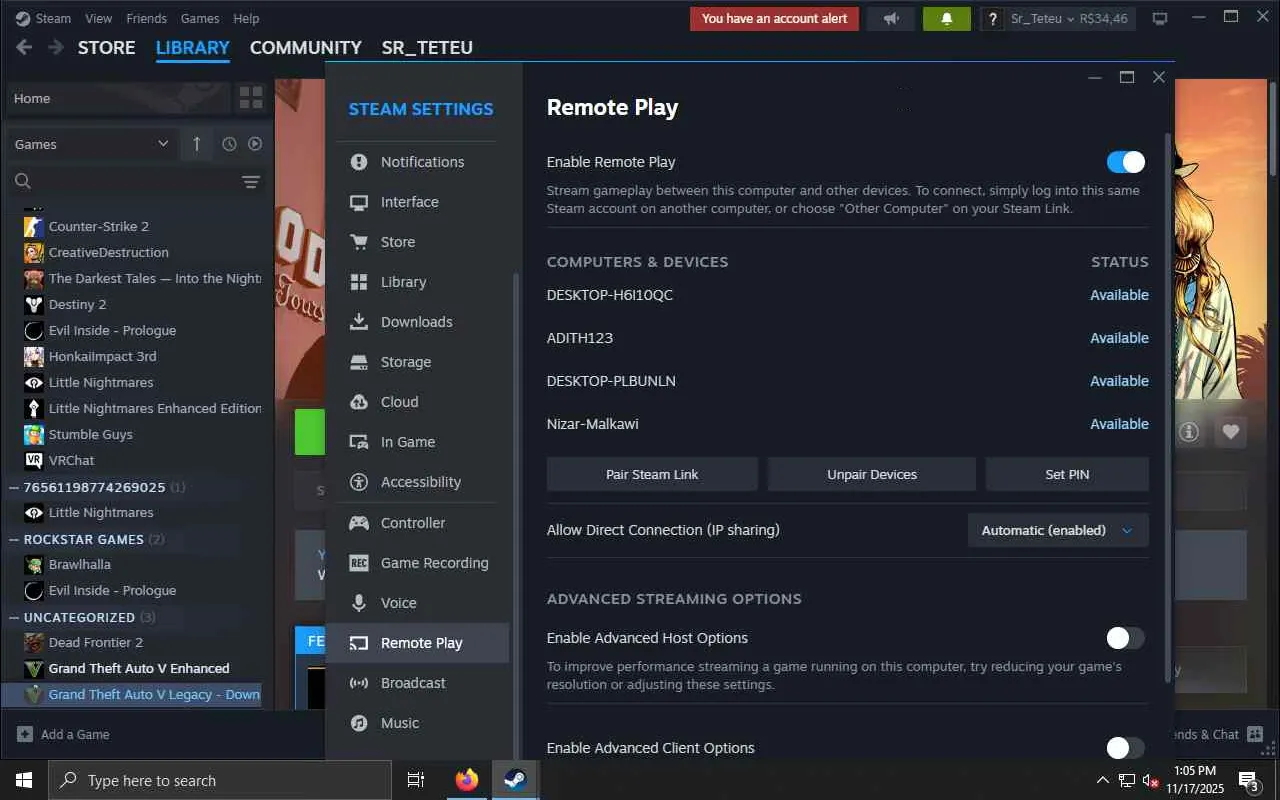Image resolution: width=1280 pixels, height=800 pixels.
Task: Open the Windows notification center
Action: point(1248,780)
